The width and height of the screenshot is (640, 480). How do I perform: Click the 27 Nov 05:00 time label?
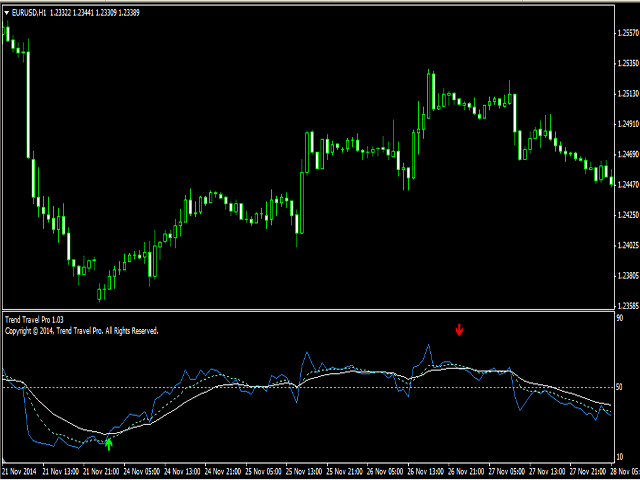pos(507,470)
